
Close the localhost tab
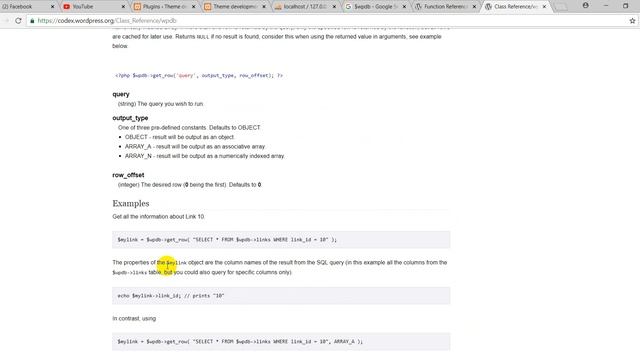coord(334,7)
